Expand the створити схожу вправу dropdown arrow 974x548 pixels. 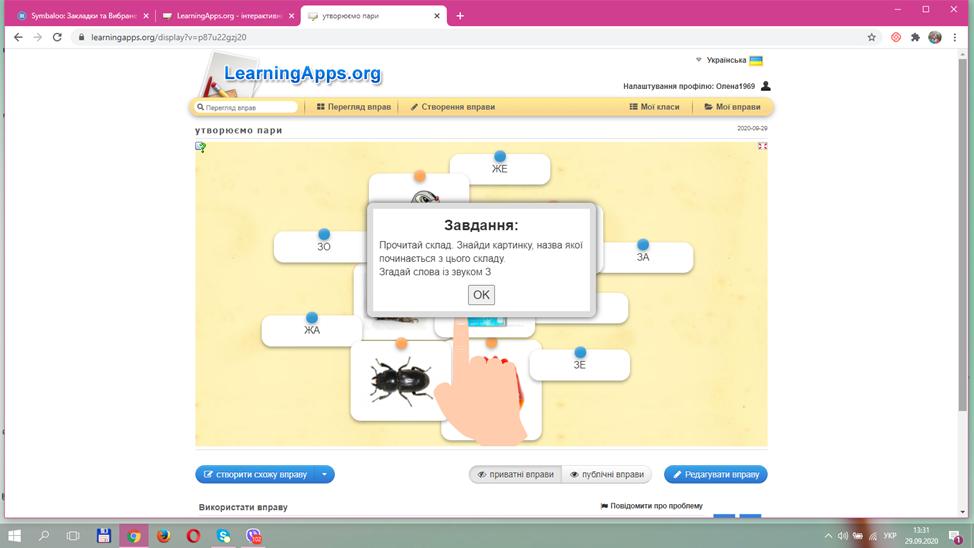click(324, 474)
